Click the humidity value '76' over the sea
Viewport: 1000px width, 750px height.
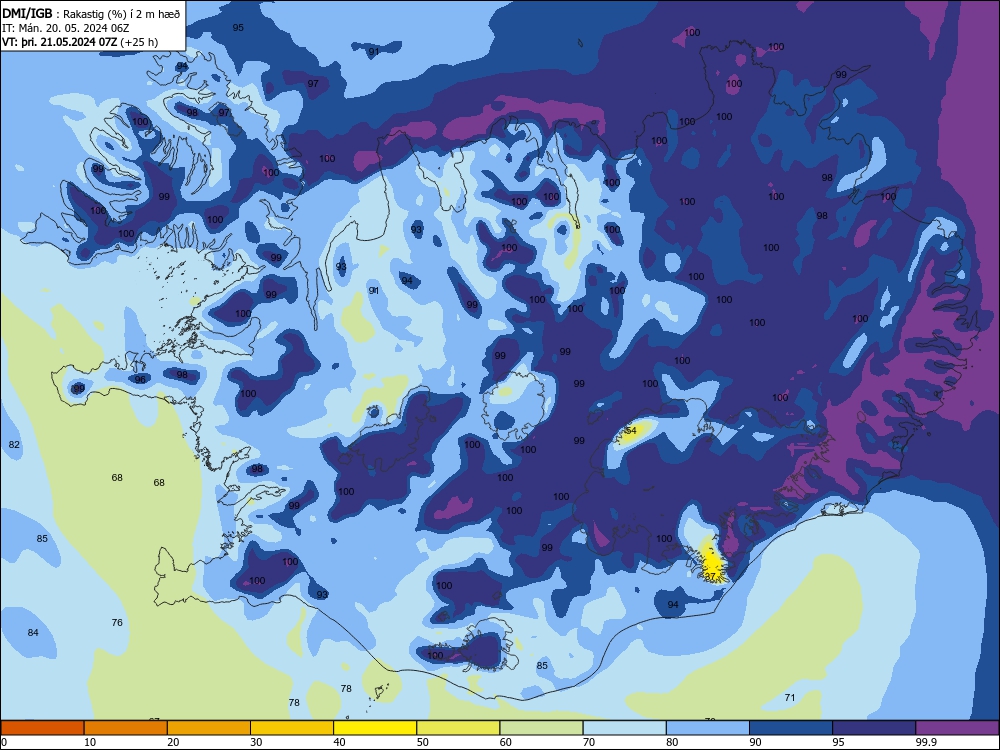click(117, 622)
